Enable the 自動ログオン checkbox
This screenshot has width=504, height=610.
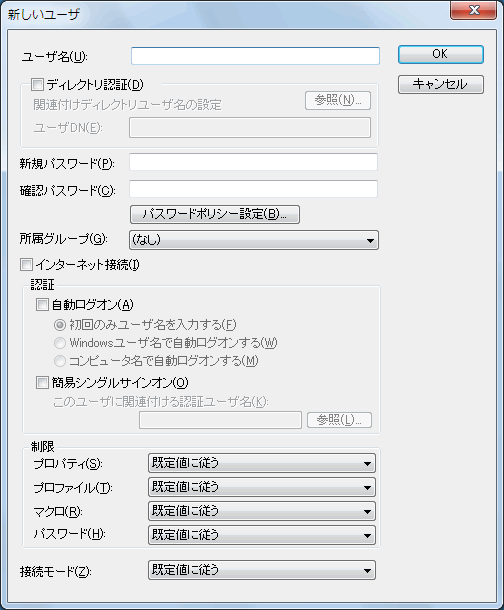42,305
